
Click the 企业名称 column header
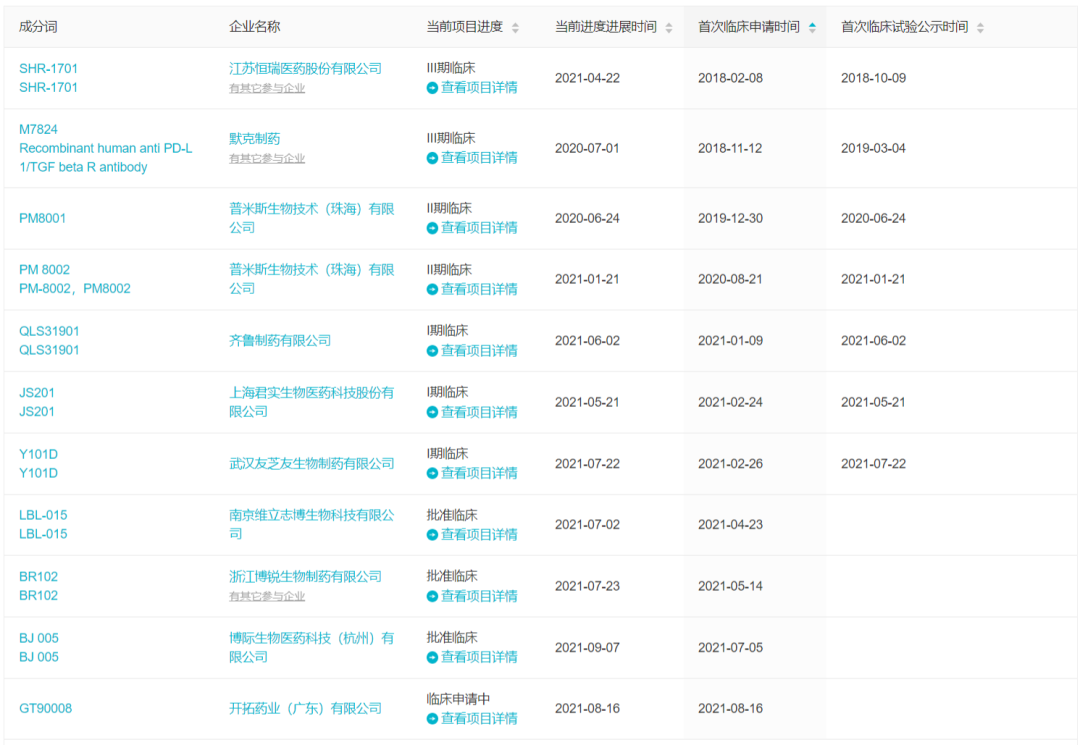pyautogui.click(x=254, y=27)
